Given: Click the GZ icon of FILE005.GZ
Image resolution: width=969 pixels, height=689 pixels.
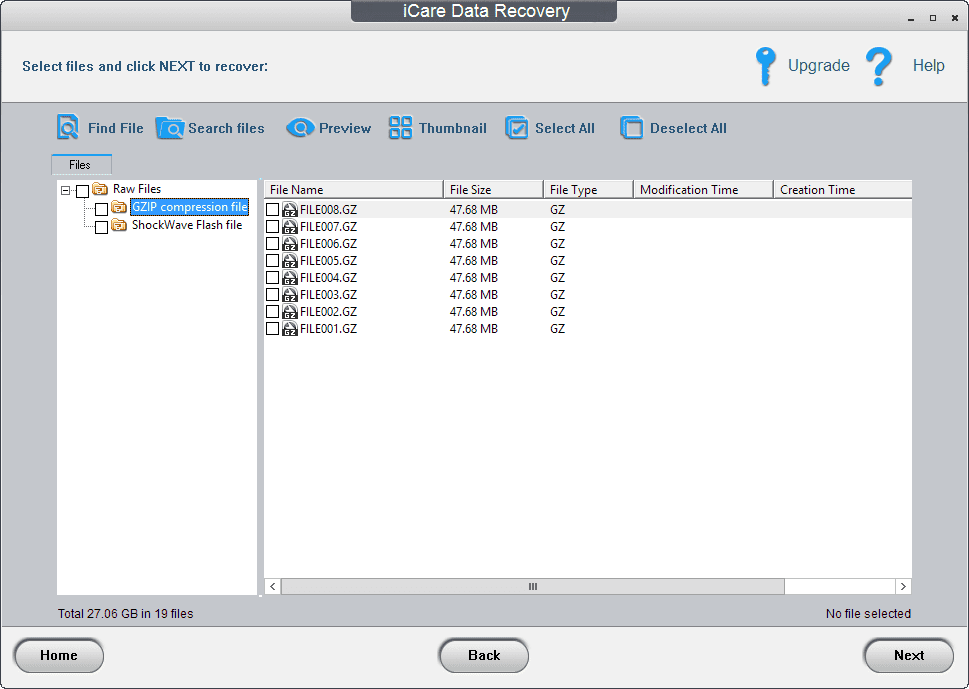Looking at the screenshot, I should [x=290, y=261].
